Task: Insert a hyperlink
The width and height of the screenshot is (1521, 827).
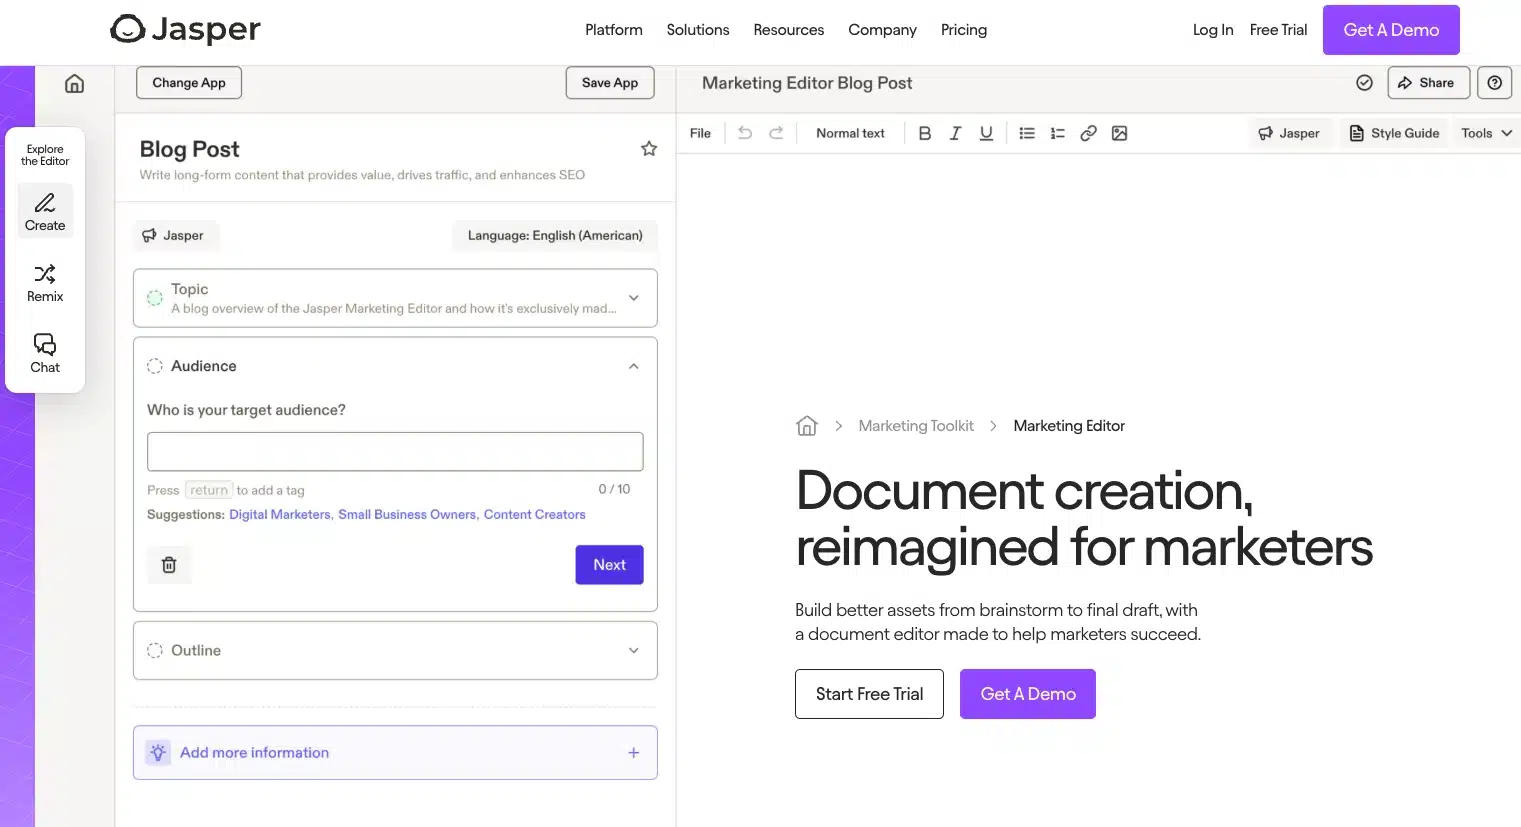Action: pyautogui.click(x=1089, y=133)
